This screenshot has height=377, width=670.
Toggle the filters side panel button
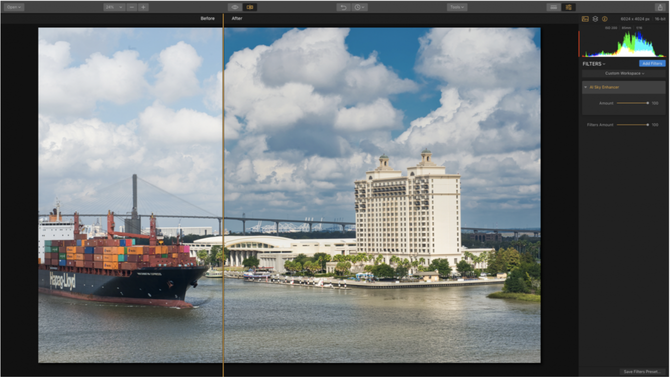coord(568,7)
